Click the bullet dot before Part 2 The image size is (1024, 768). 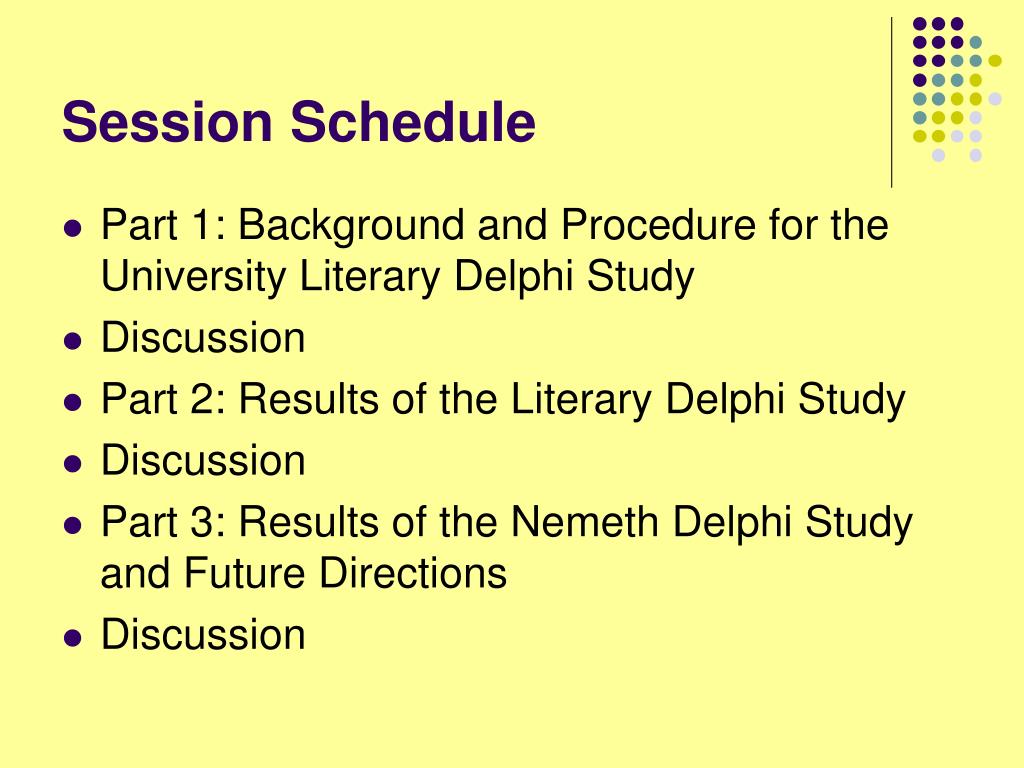click(x=73, y=403)
